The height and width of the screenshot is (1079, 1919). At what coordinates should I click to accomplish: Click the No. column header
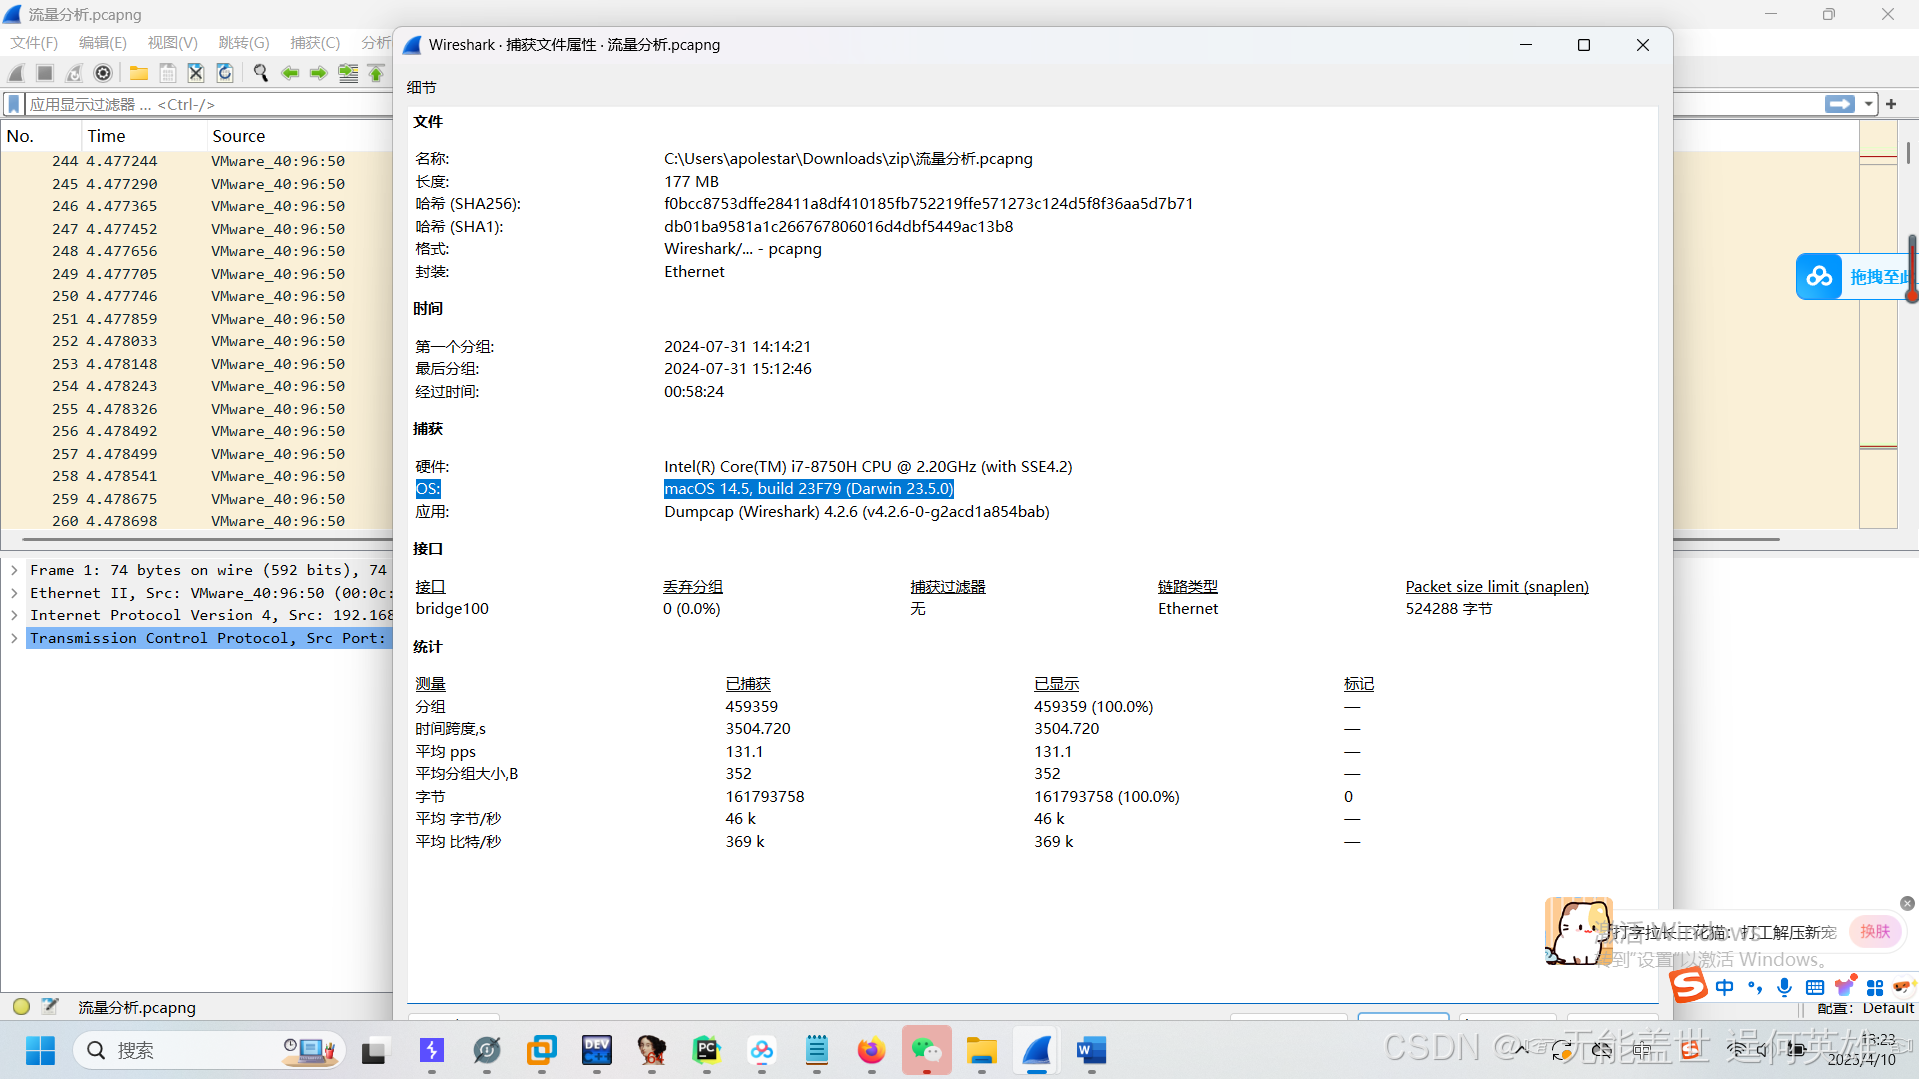(41, 136)
